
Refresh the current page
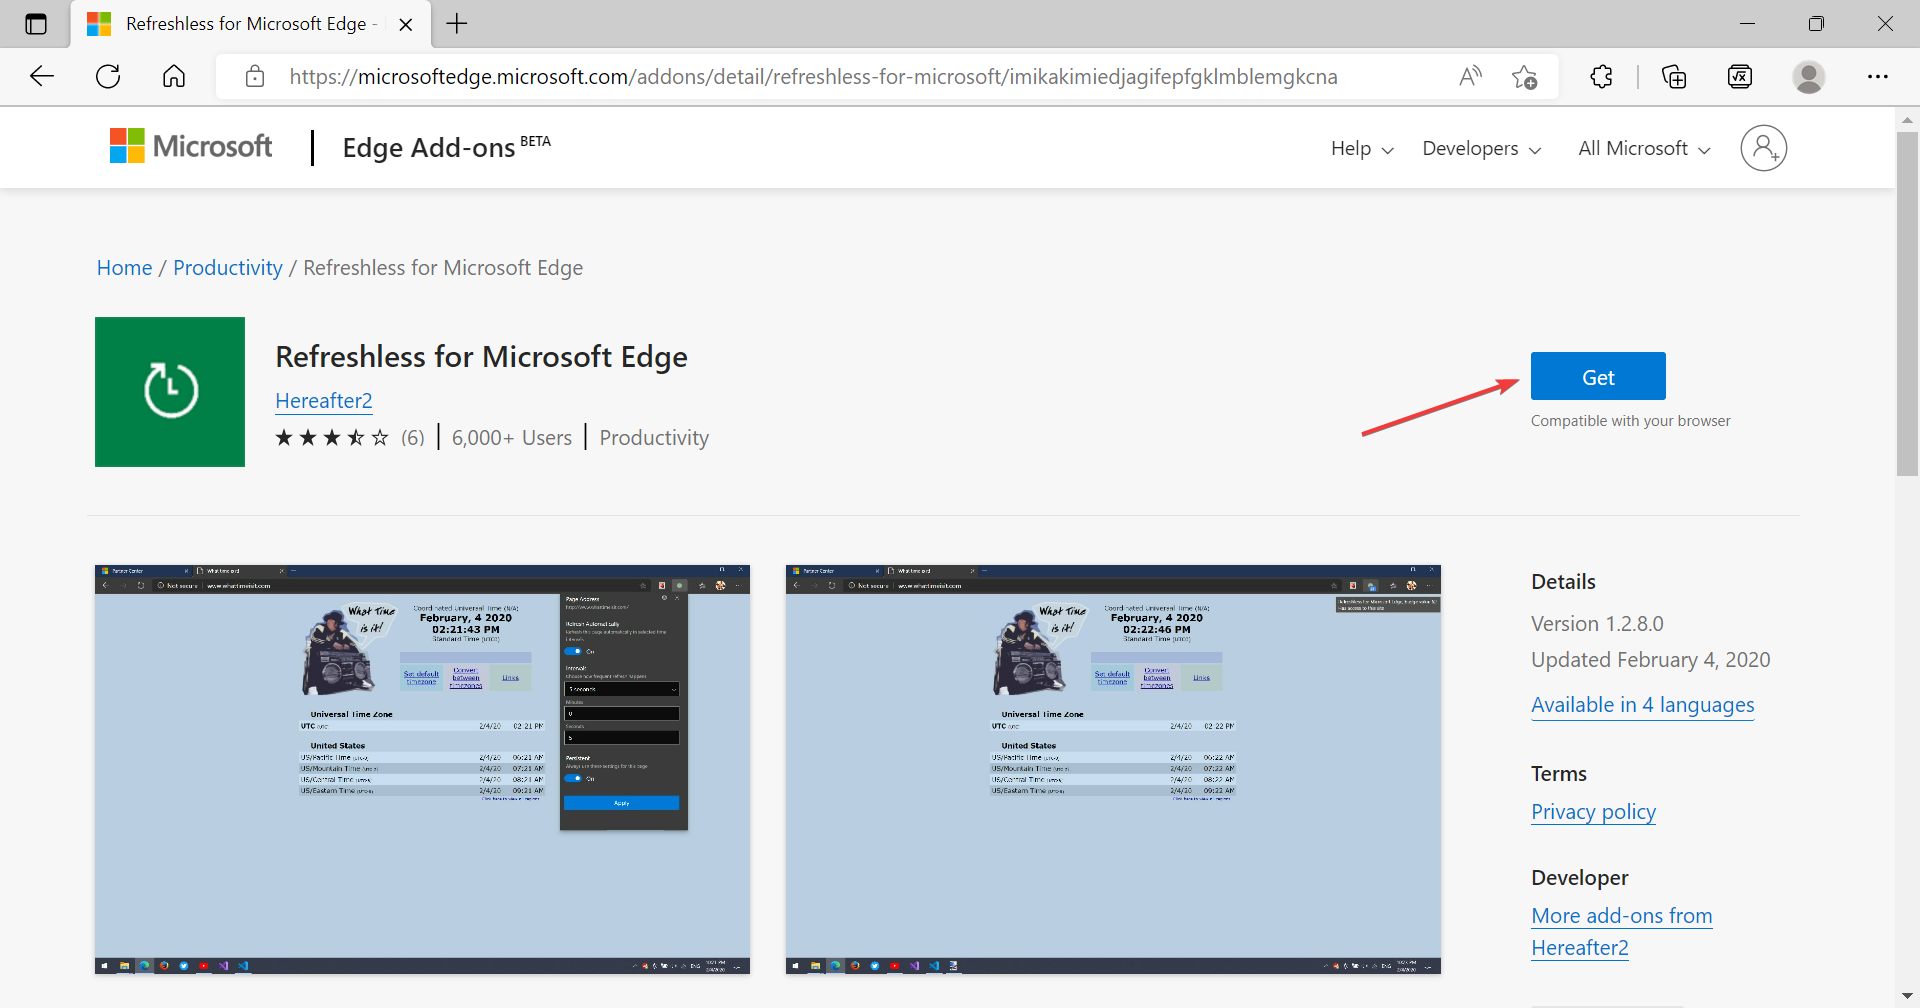pos(108,77)
